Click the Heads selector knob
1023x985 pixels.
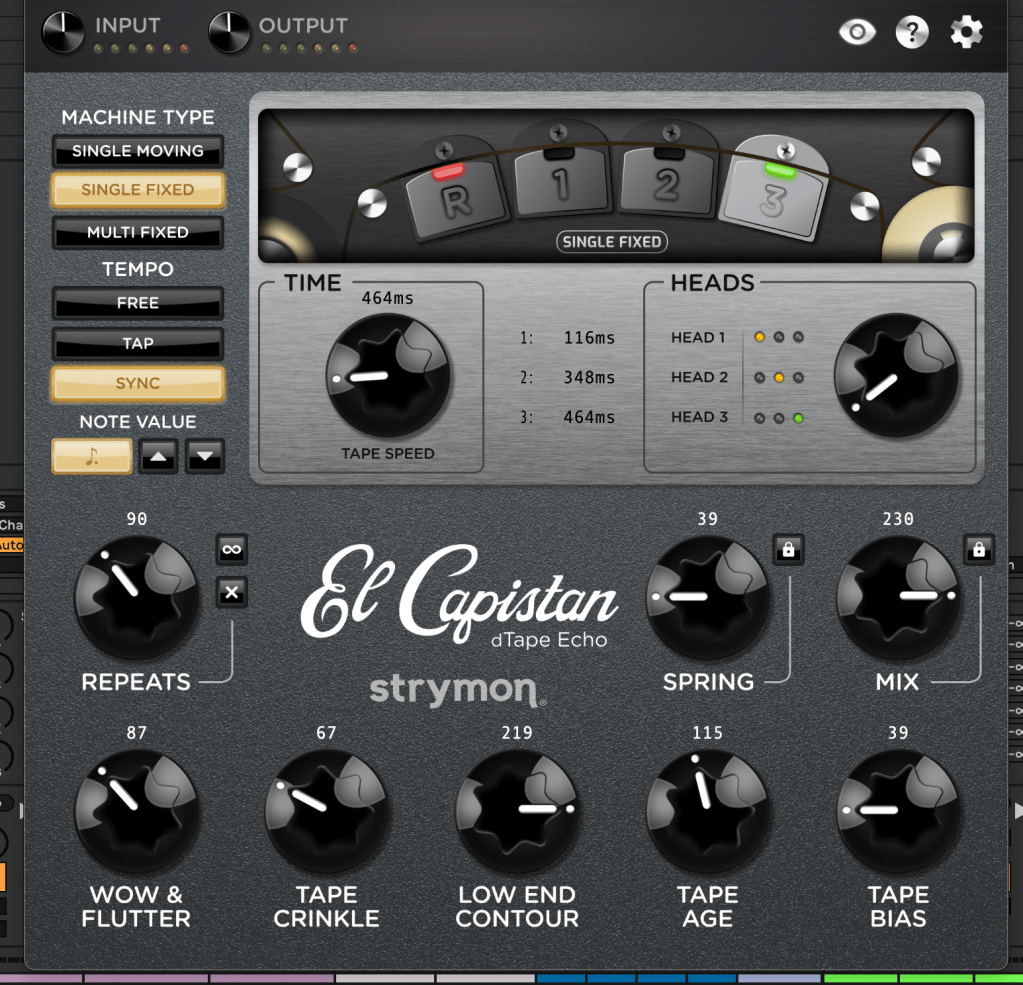[x=896, y=376]
